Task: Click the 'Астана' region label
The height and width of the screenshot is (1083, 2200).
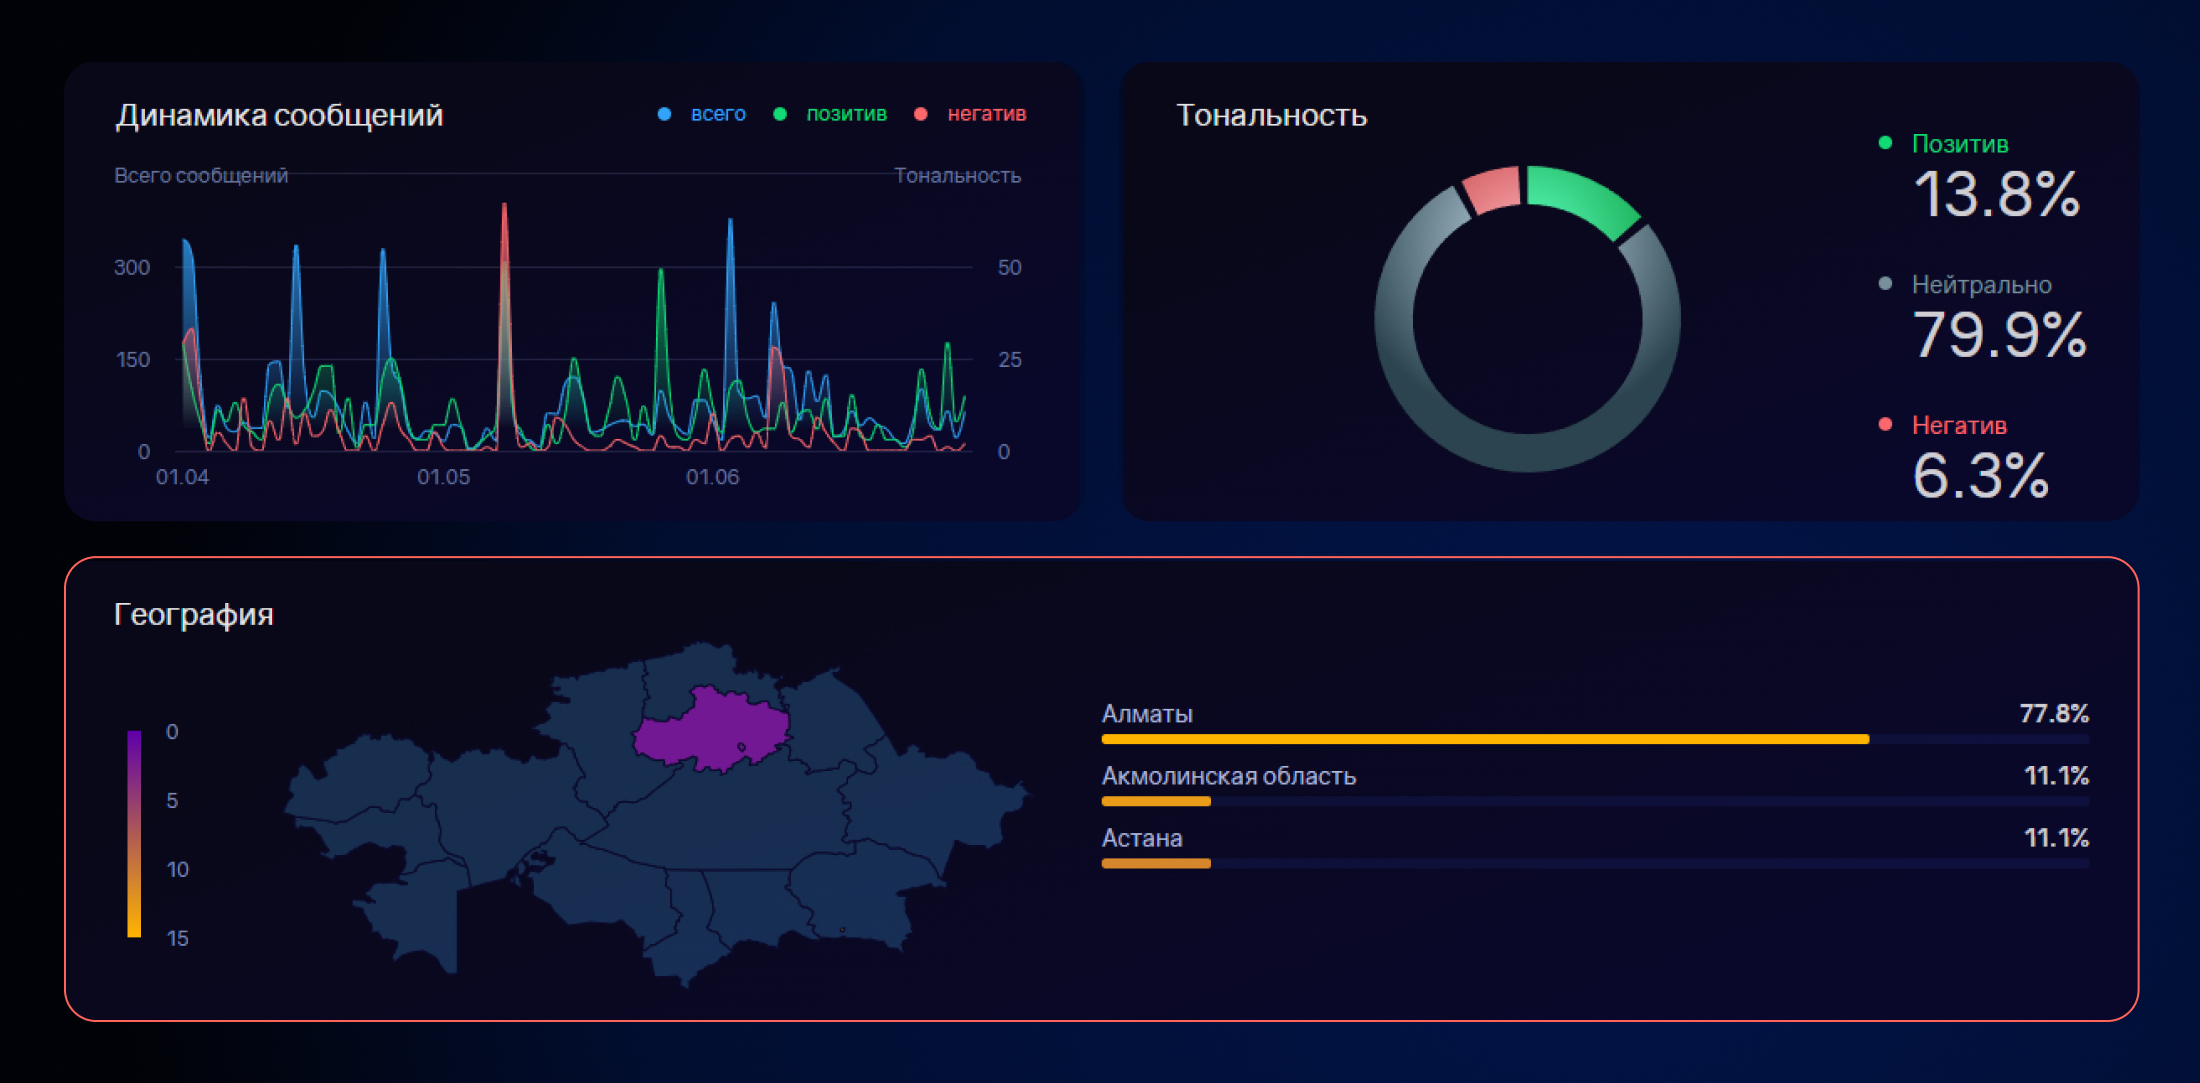Action: pos(1142,838)
